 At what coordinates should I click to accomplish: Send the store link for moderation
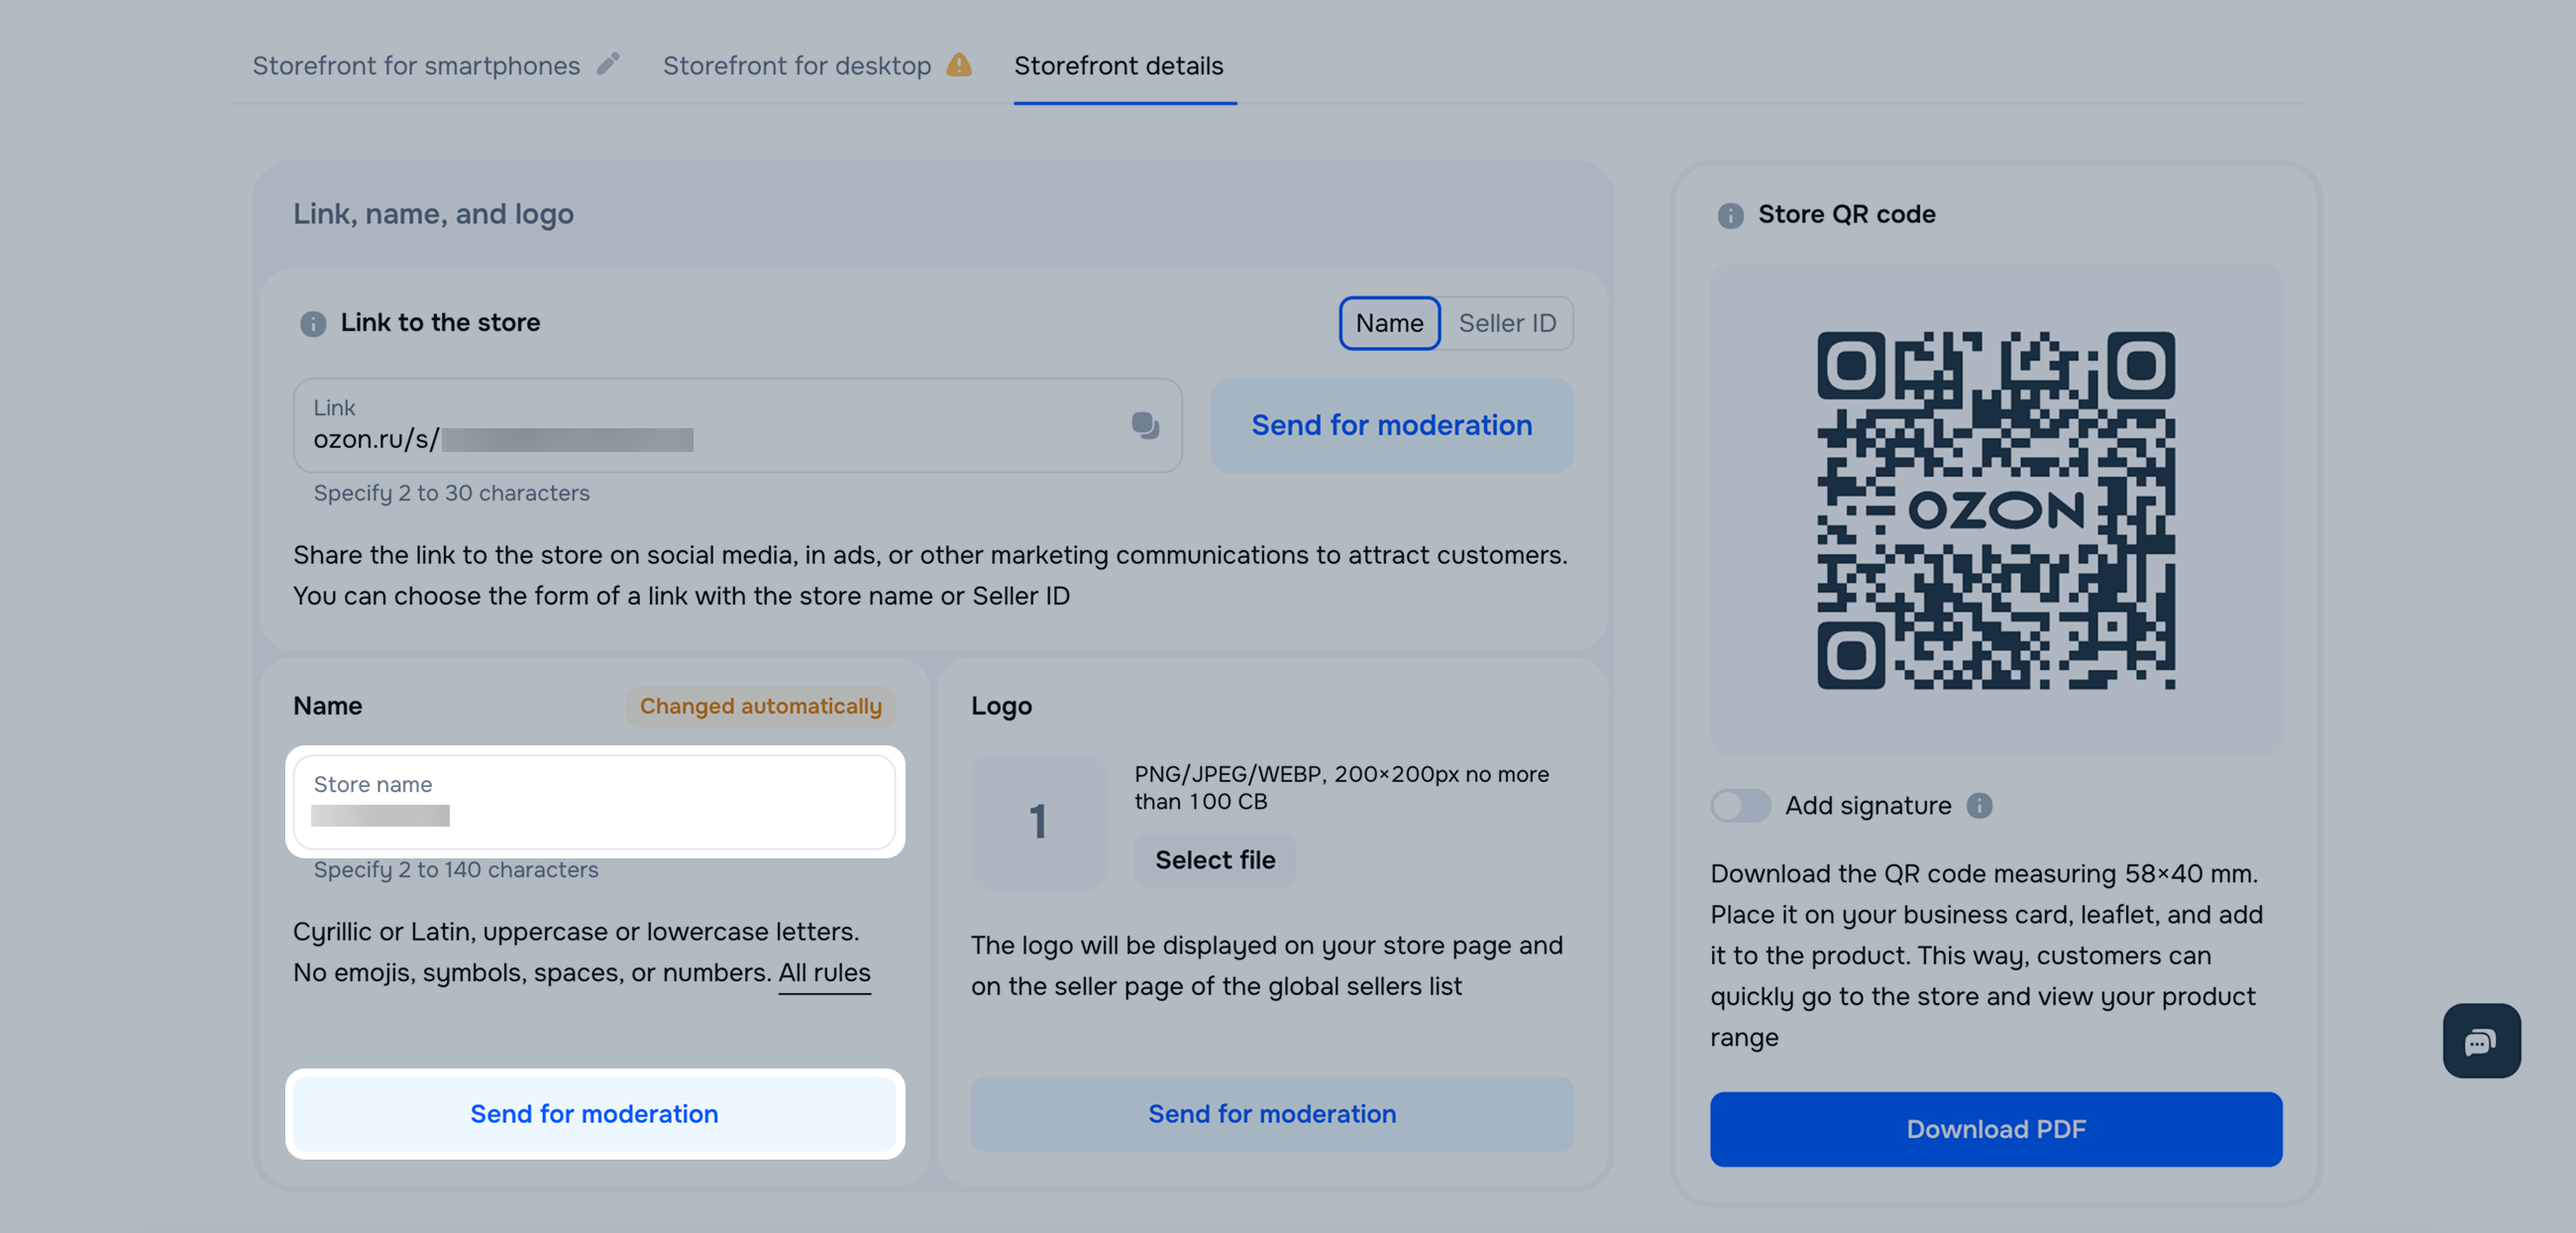(x=1391, y=425)
